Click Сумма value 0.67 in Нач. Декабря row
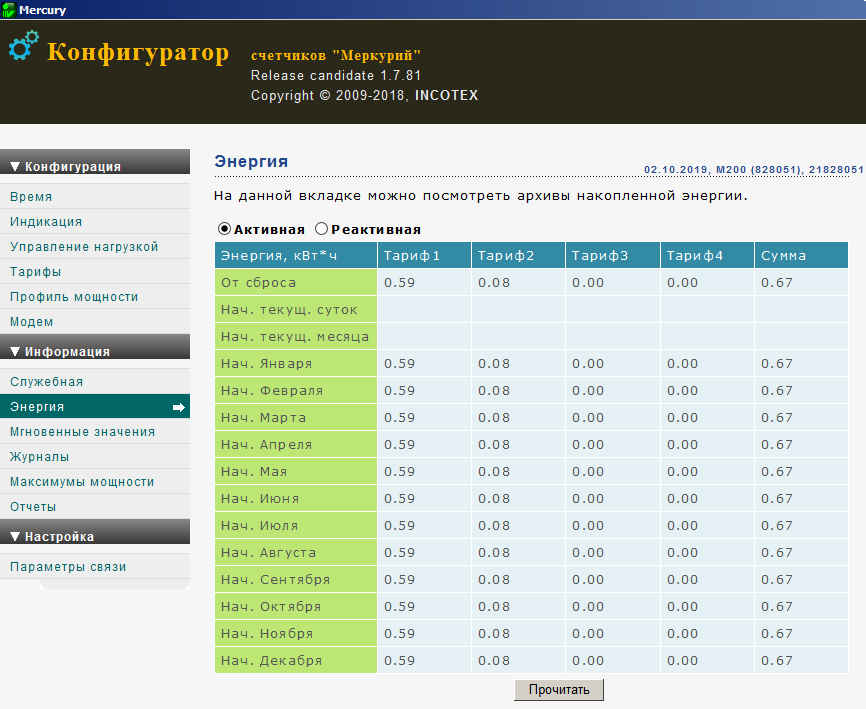 [801, 660]
